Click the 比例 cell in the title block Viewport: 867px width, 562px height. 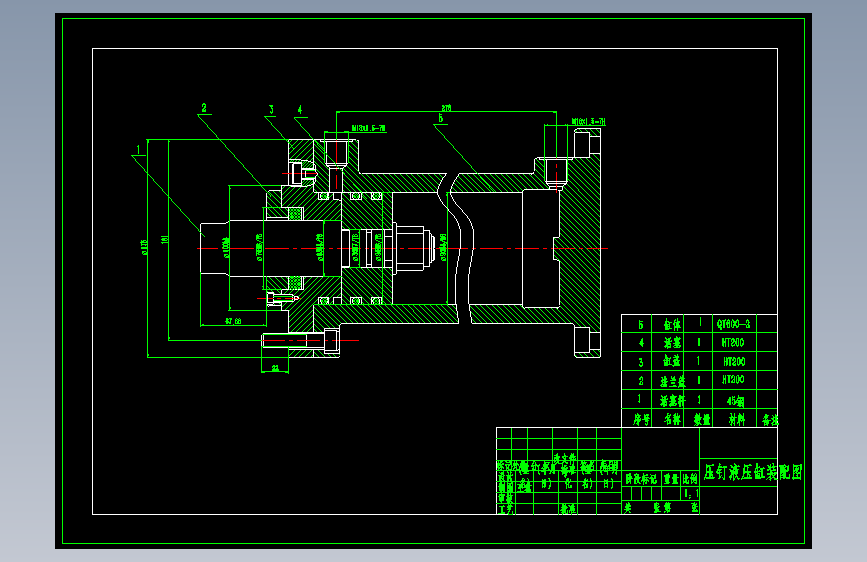690,478
